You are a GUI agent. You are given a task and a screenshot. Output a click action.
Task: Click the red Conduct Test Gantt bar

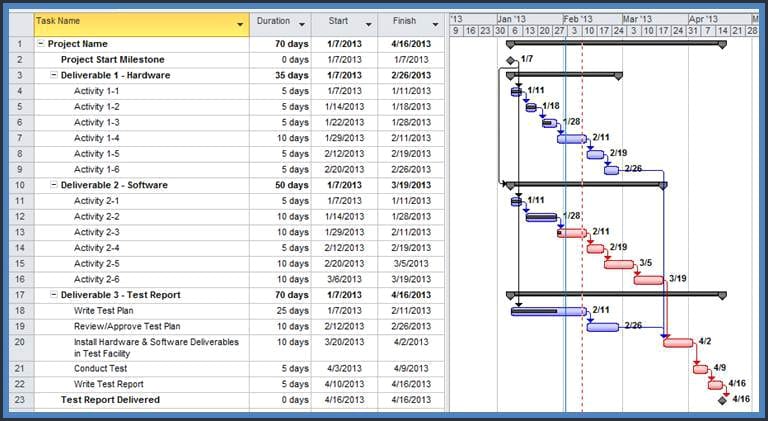700,369
